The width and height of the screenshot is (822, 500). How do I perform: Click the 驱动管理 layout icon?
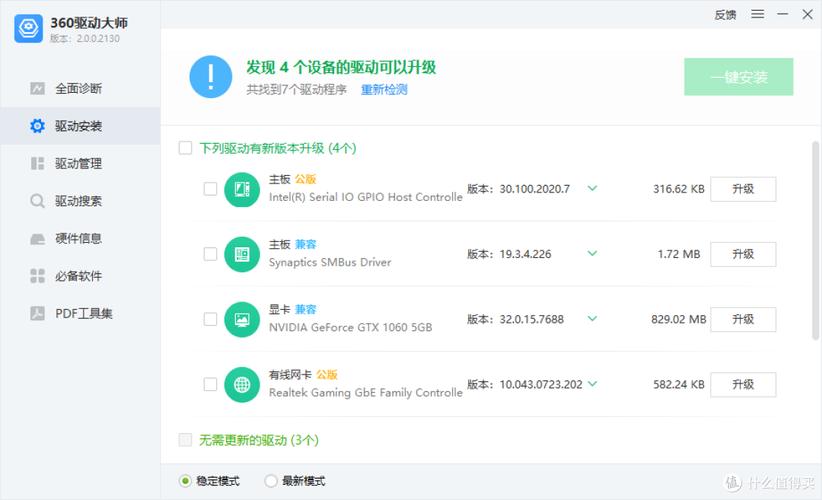point(37,164)
